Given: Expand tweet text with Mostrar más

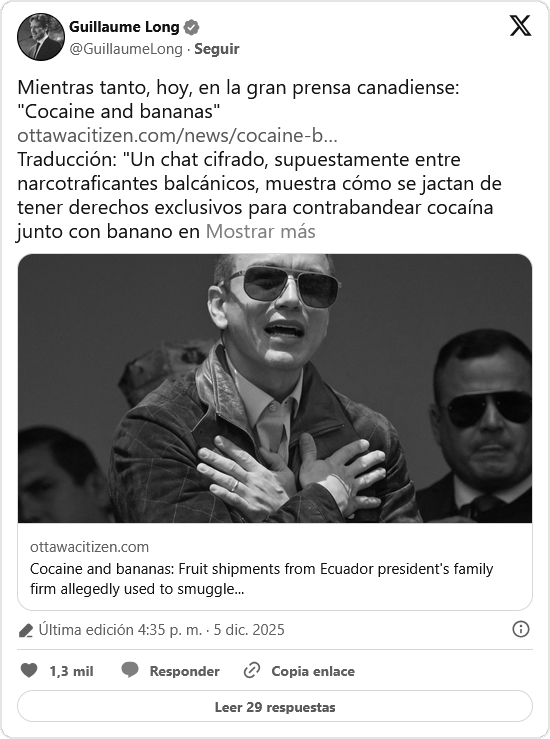Looking at the screenshot, I should click(x=261, y=231).
